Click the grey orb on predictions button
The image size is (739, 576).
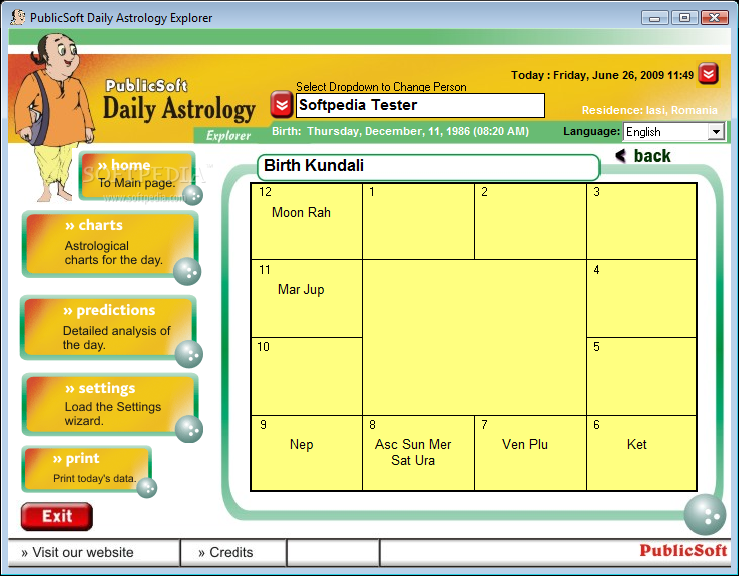click(189, 354)
